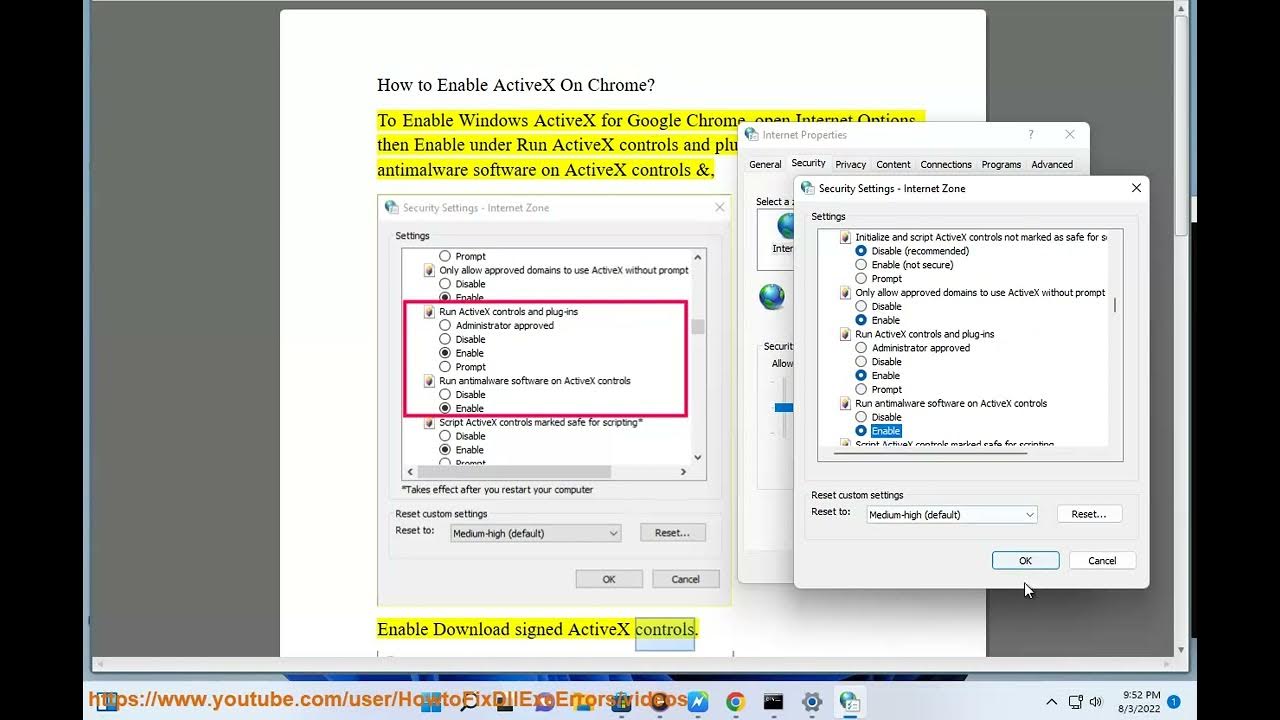This screenshot has height=720, width=1280.
Task: Choose Prompt under Initialize and script ActiveX
Action: (x=861, y=279)
